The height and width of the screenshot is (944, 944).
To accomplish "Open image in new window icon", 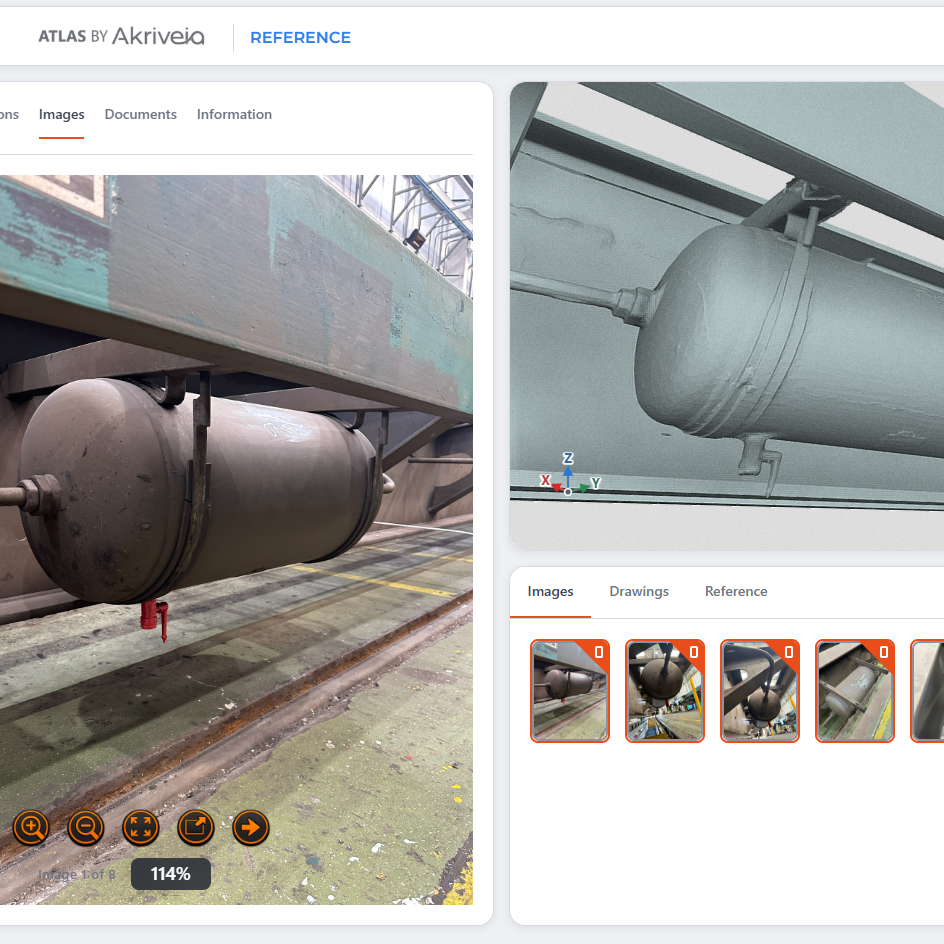I will pos(196,828).
